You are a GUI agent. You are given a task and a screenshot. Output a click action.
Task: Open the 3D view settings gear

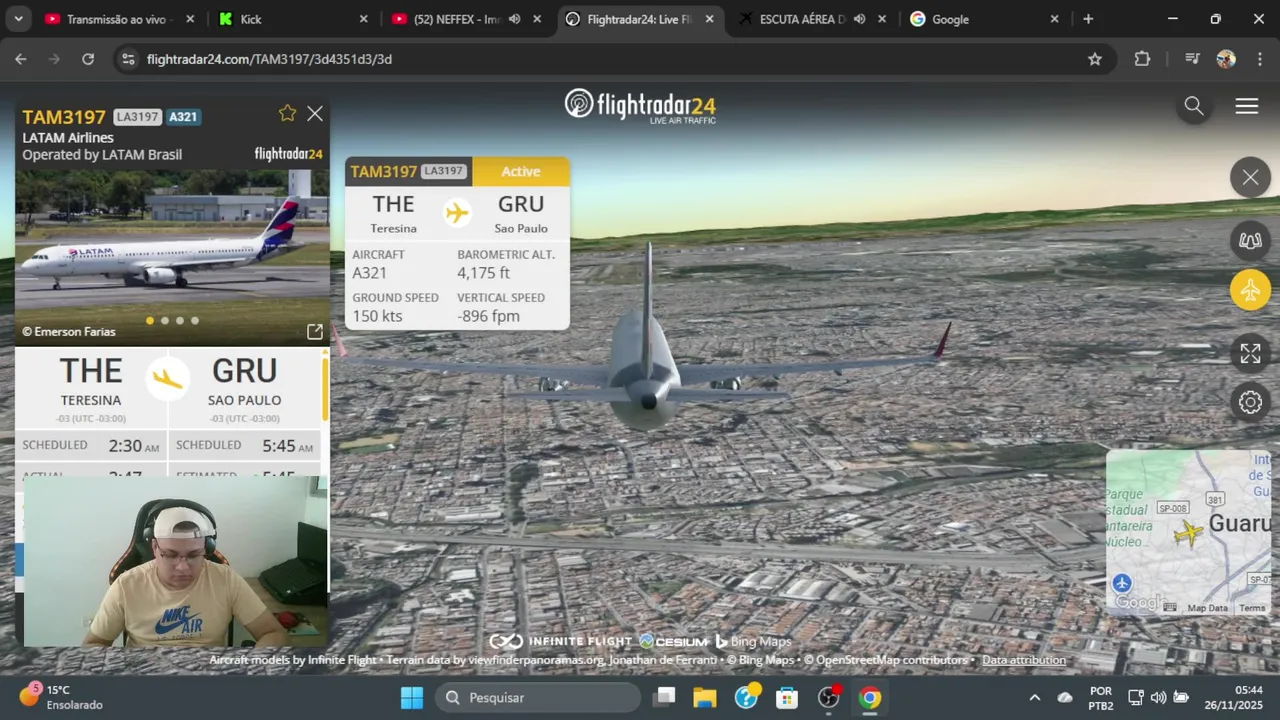point(1250,402)
